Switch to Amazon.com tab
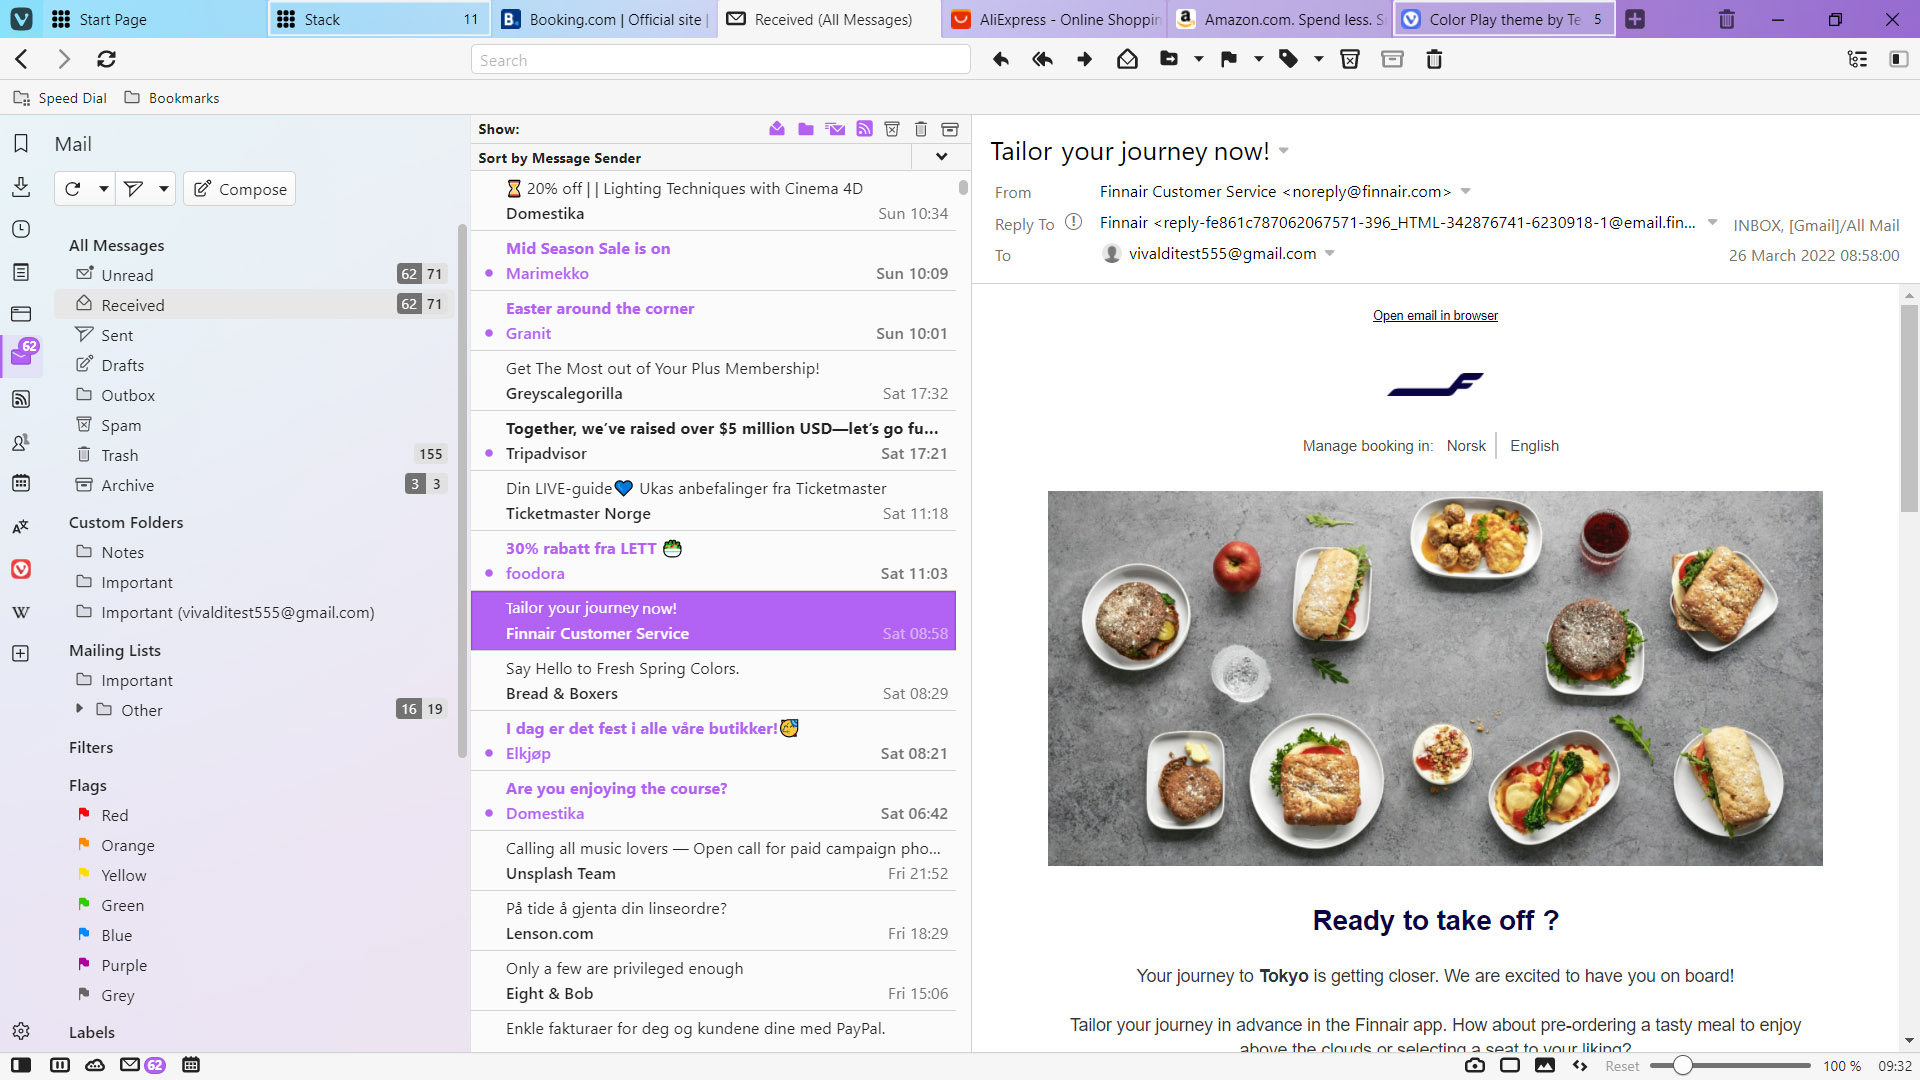This screenshot has height=1080, width=1920. (1281, 19)
